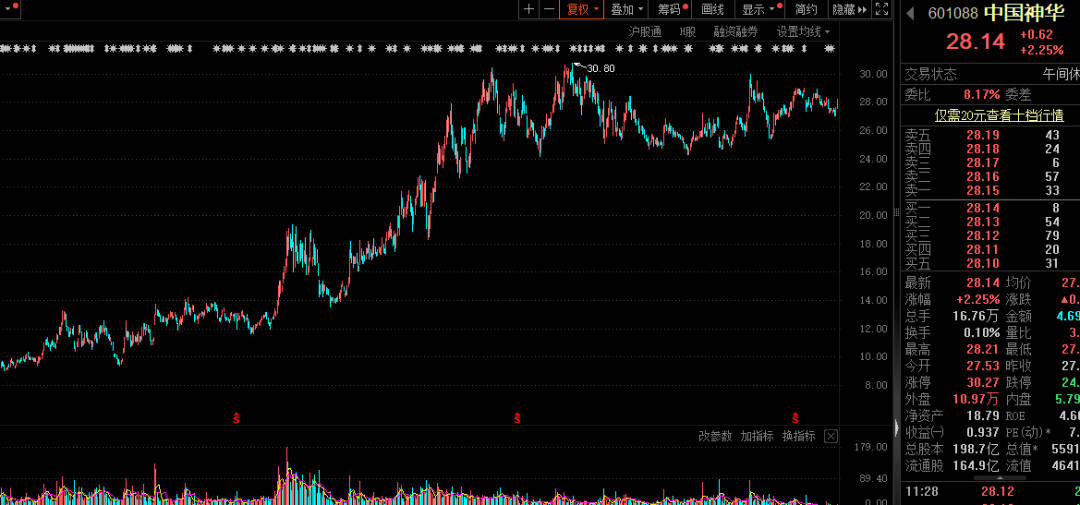Toggle the H股 overlay

688,32
